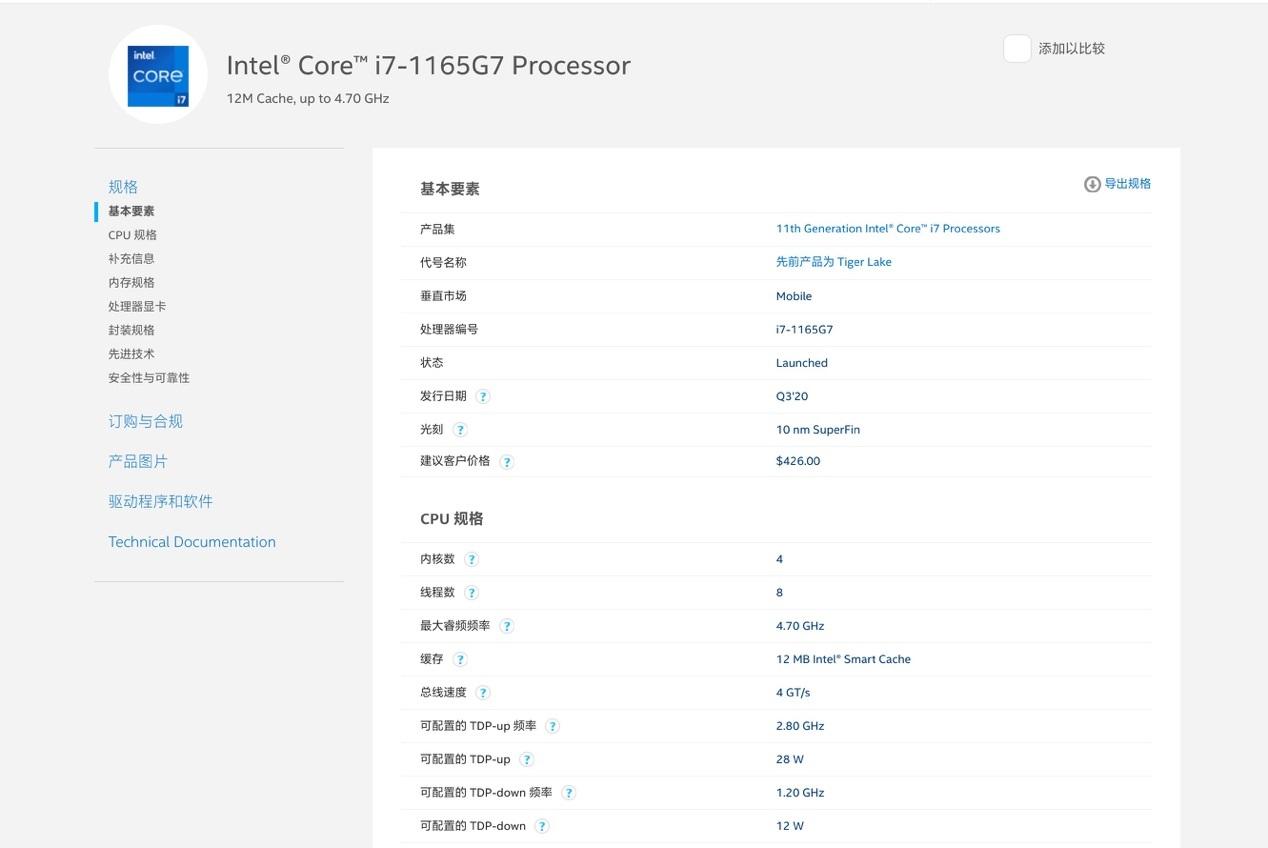Click the 12M Cache, up to 4.70 GHz subtitle
The height and width of the screenshot is (848, 1268).
(308, 99)
